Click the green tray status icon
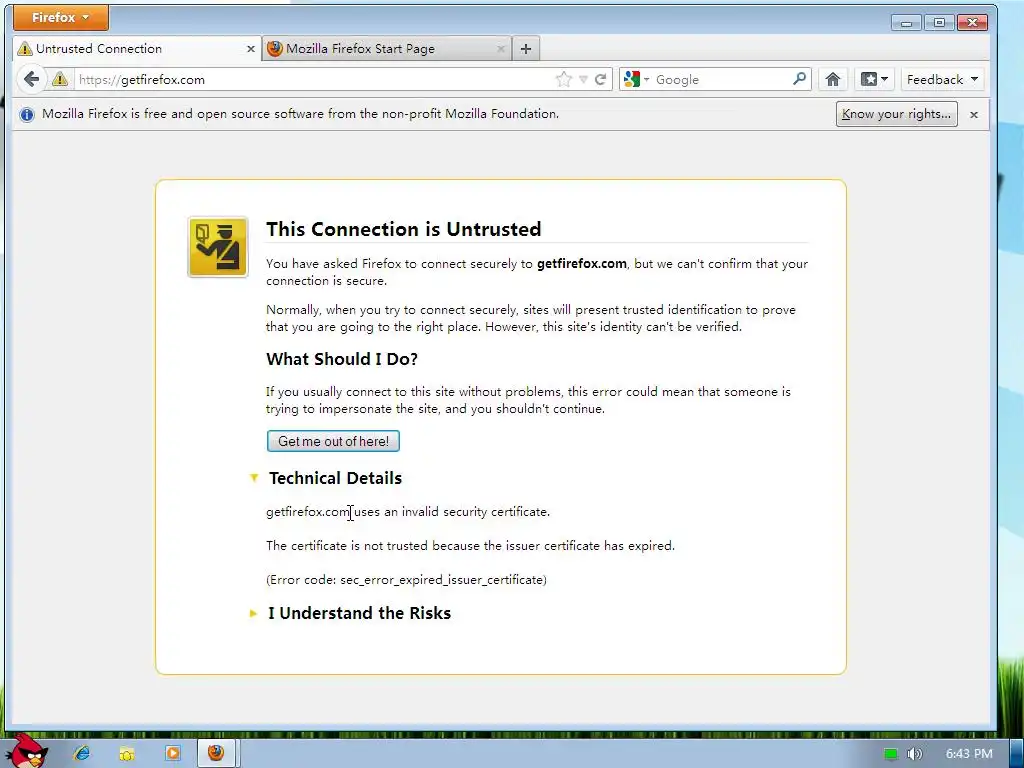Viewport: 1024px width, 768px height. click(891, 754)
